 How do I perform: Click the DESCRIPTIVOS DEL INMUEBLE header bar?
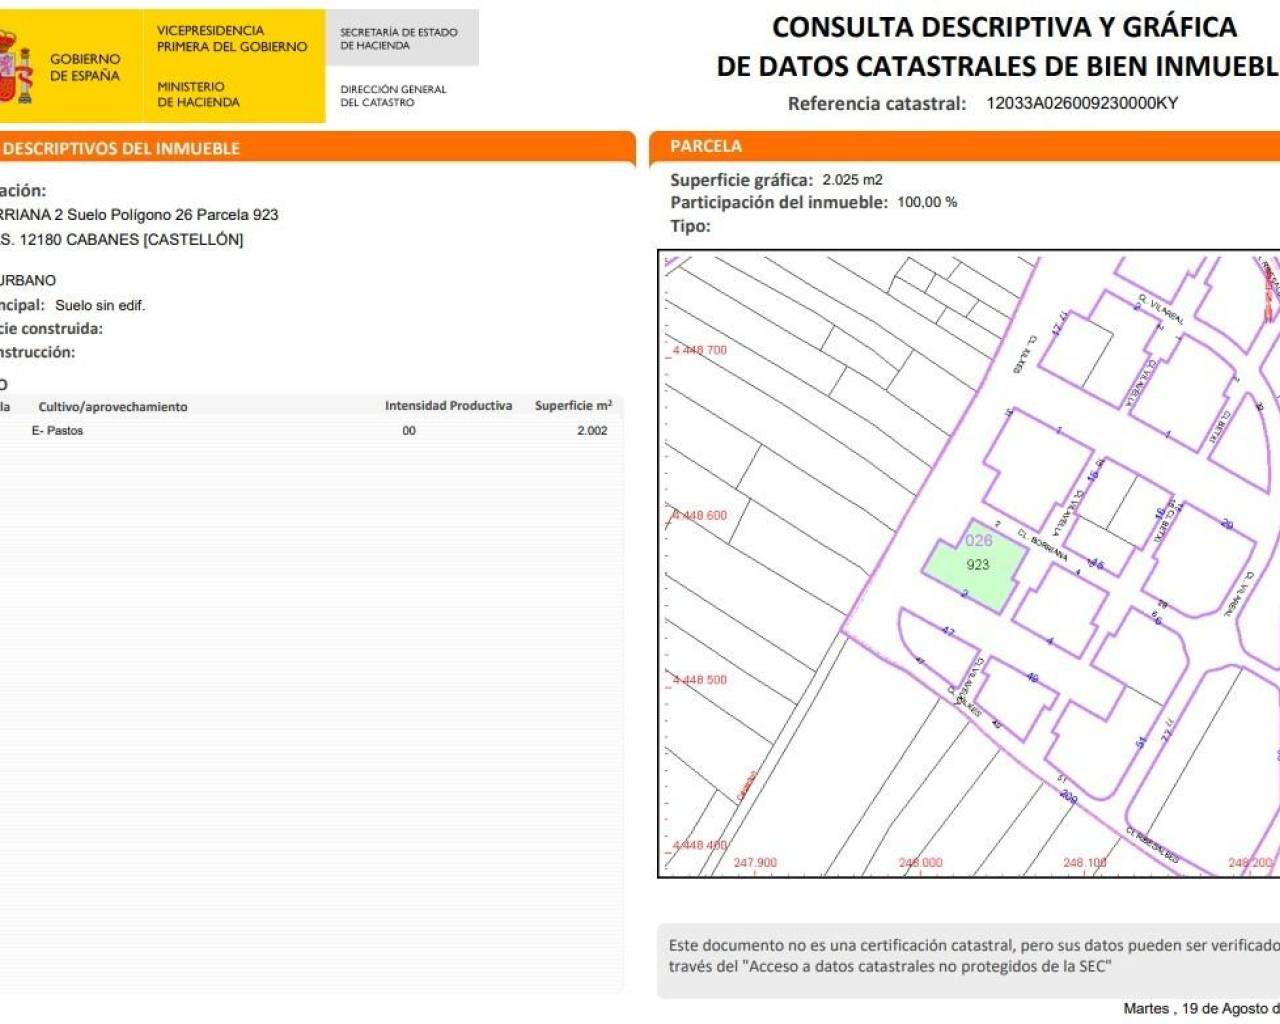122,148
